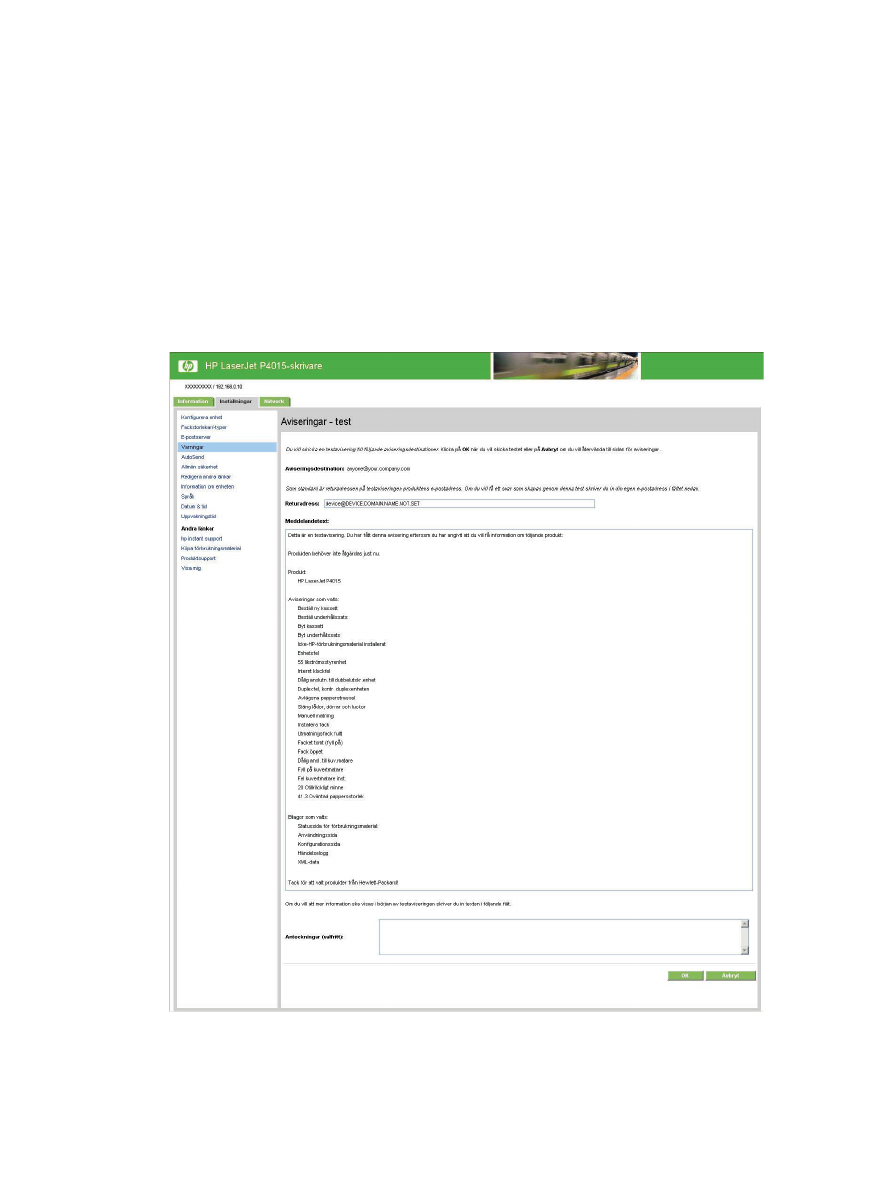Screen dimensions: 893x1188
Task: Click the 'Aviseringar - test' page heading
Action: click(x=316, y=421)
